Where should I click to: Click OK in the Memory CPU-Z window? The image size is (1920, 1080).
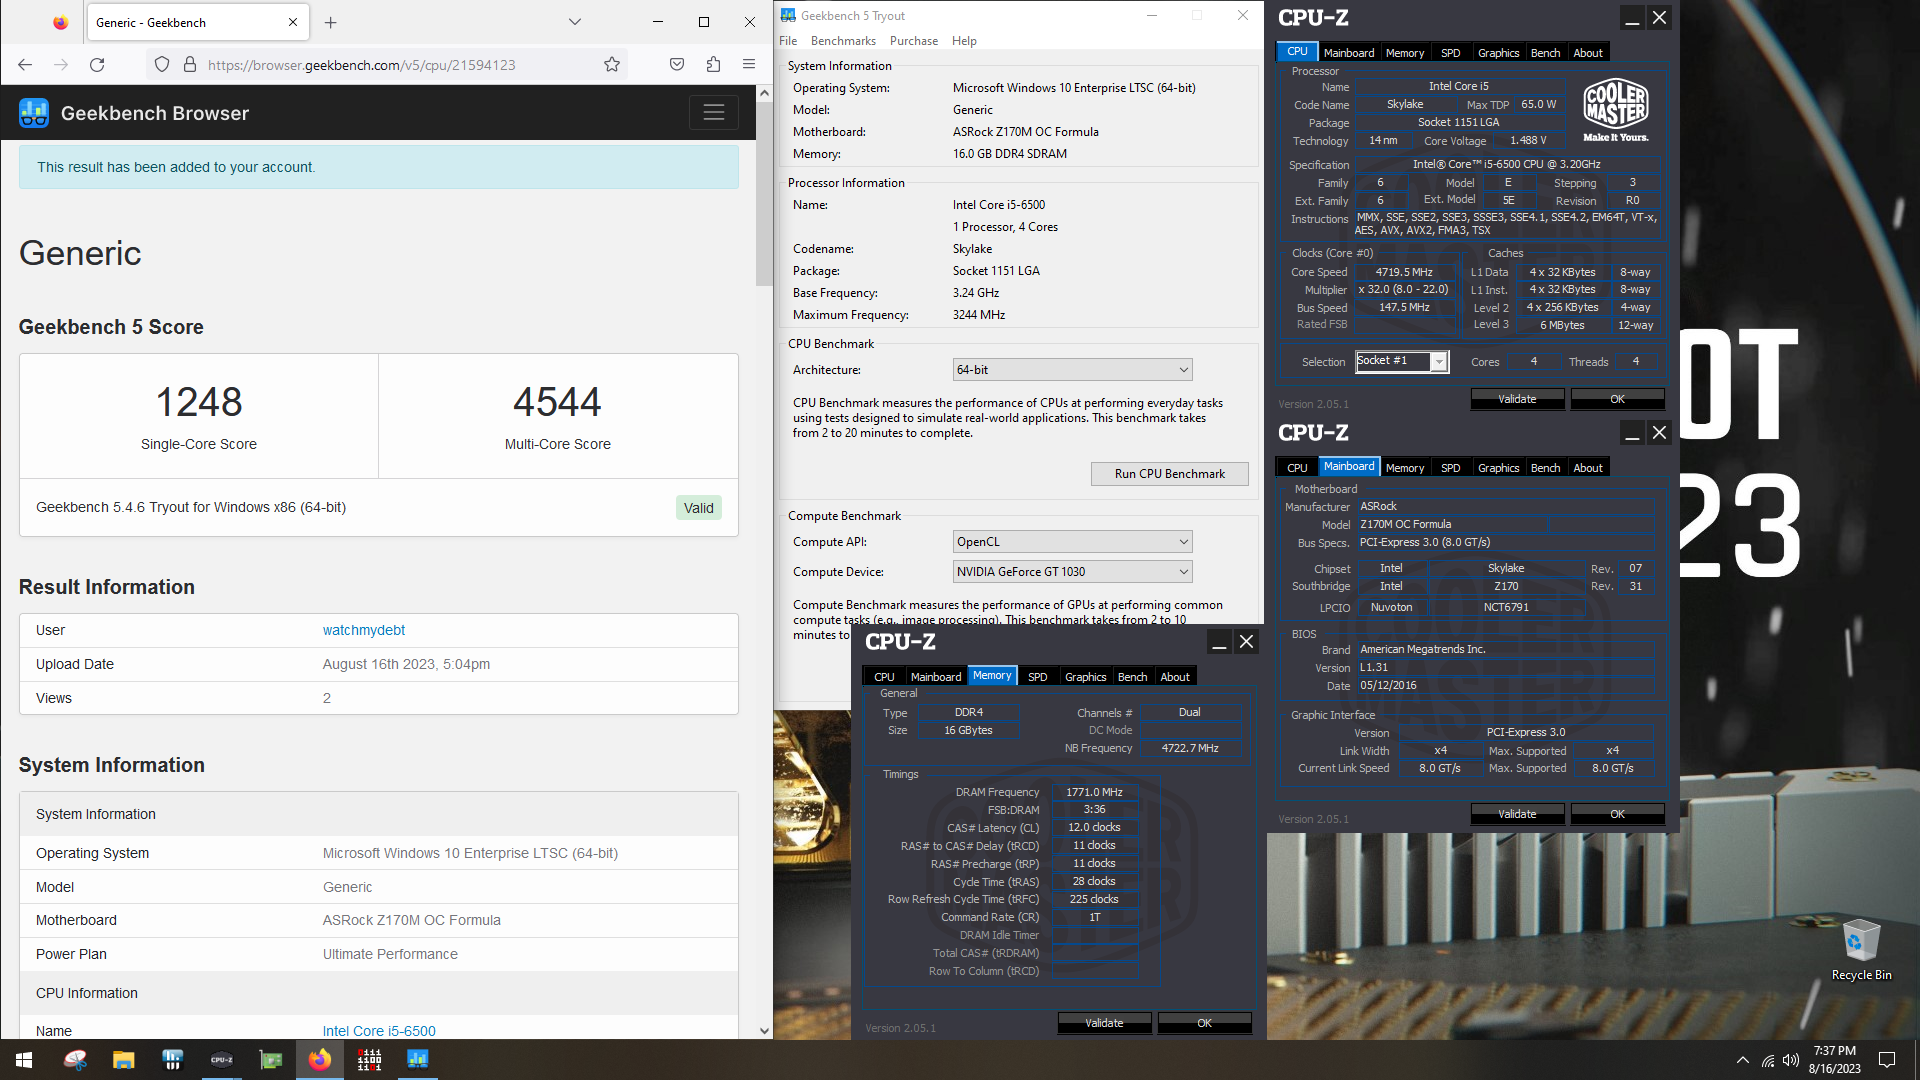(x=1204, y=1023)
